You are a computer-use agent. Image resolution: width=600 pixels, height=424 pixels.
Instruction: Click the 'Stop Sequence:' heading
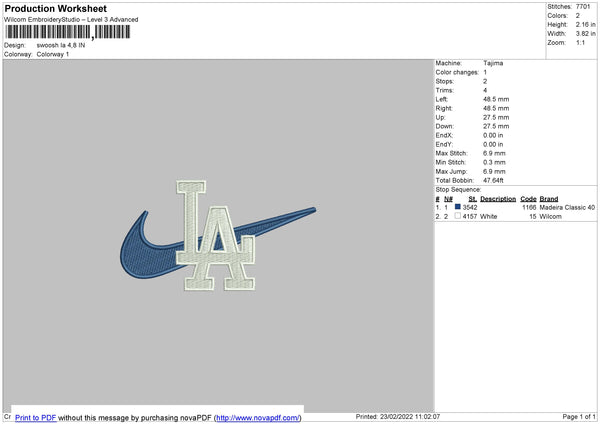(x=458, y=189)
